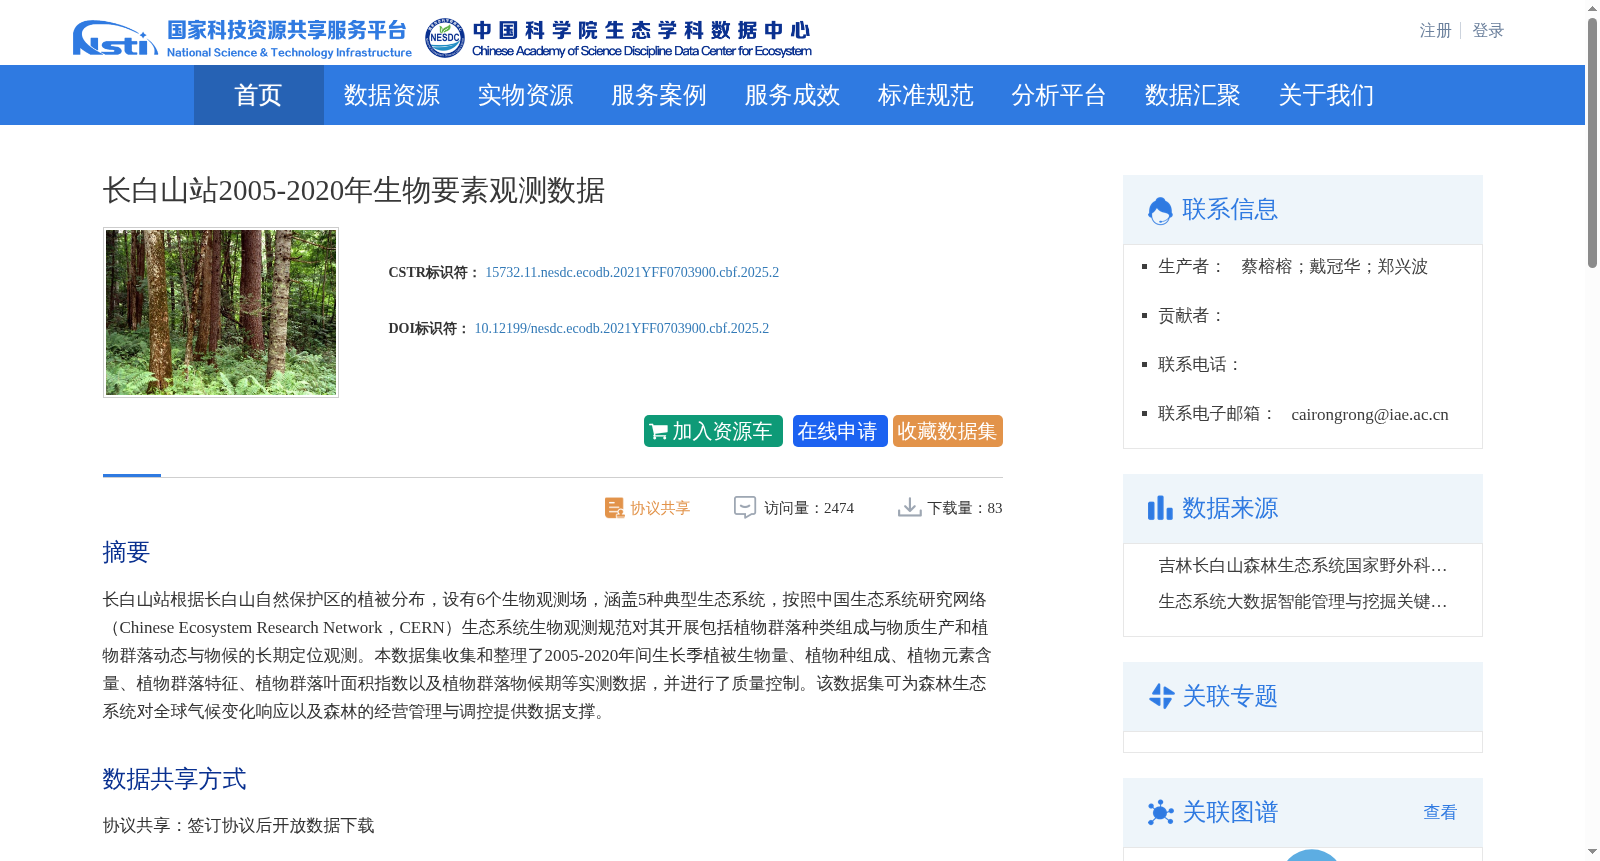The image size is (1600, 861).
Task: Click the 收藏数据集 button
Action: tap(948, 431)
